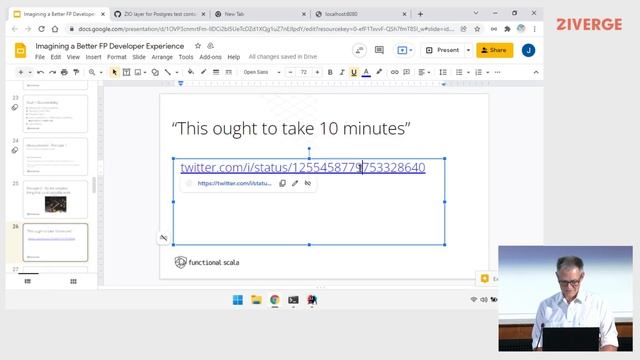The width and height of the screenshot is (640, 360).
Task: Select the line tool
Action: point(167,72)
